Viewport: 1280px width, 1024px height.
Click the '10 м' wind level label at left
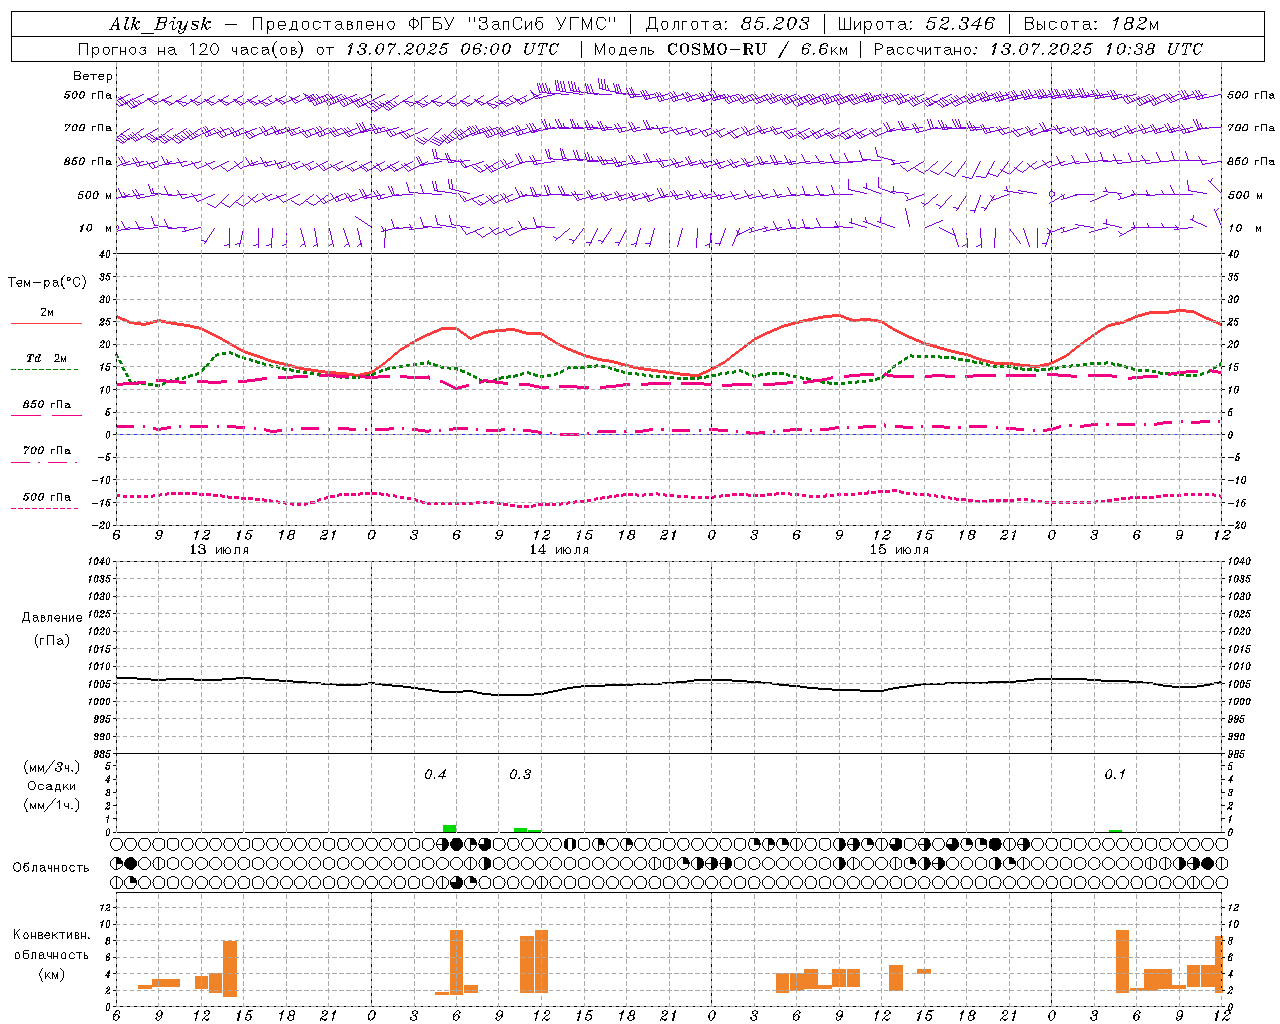(x=96, y=228)
